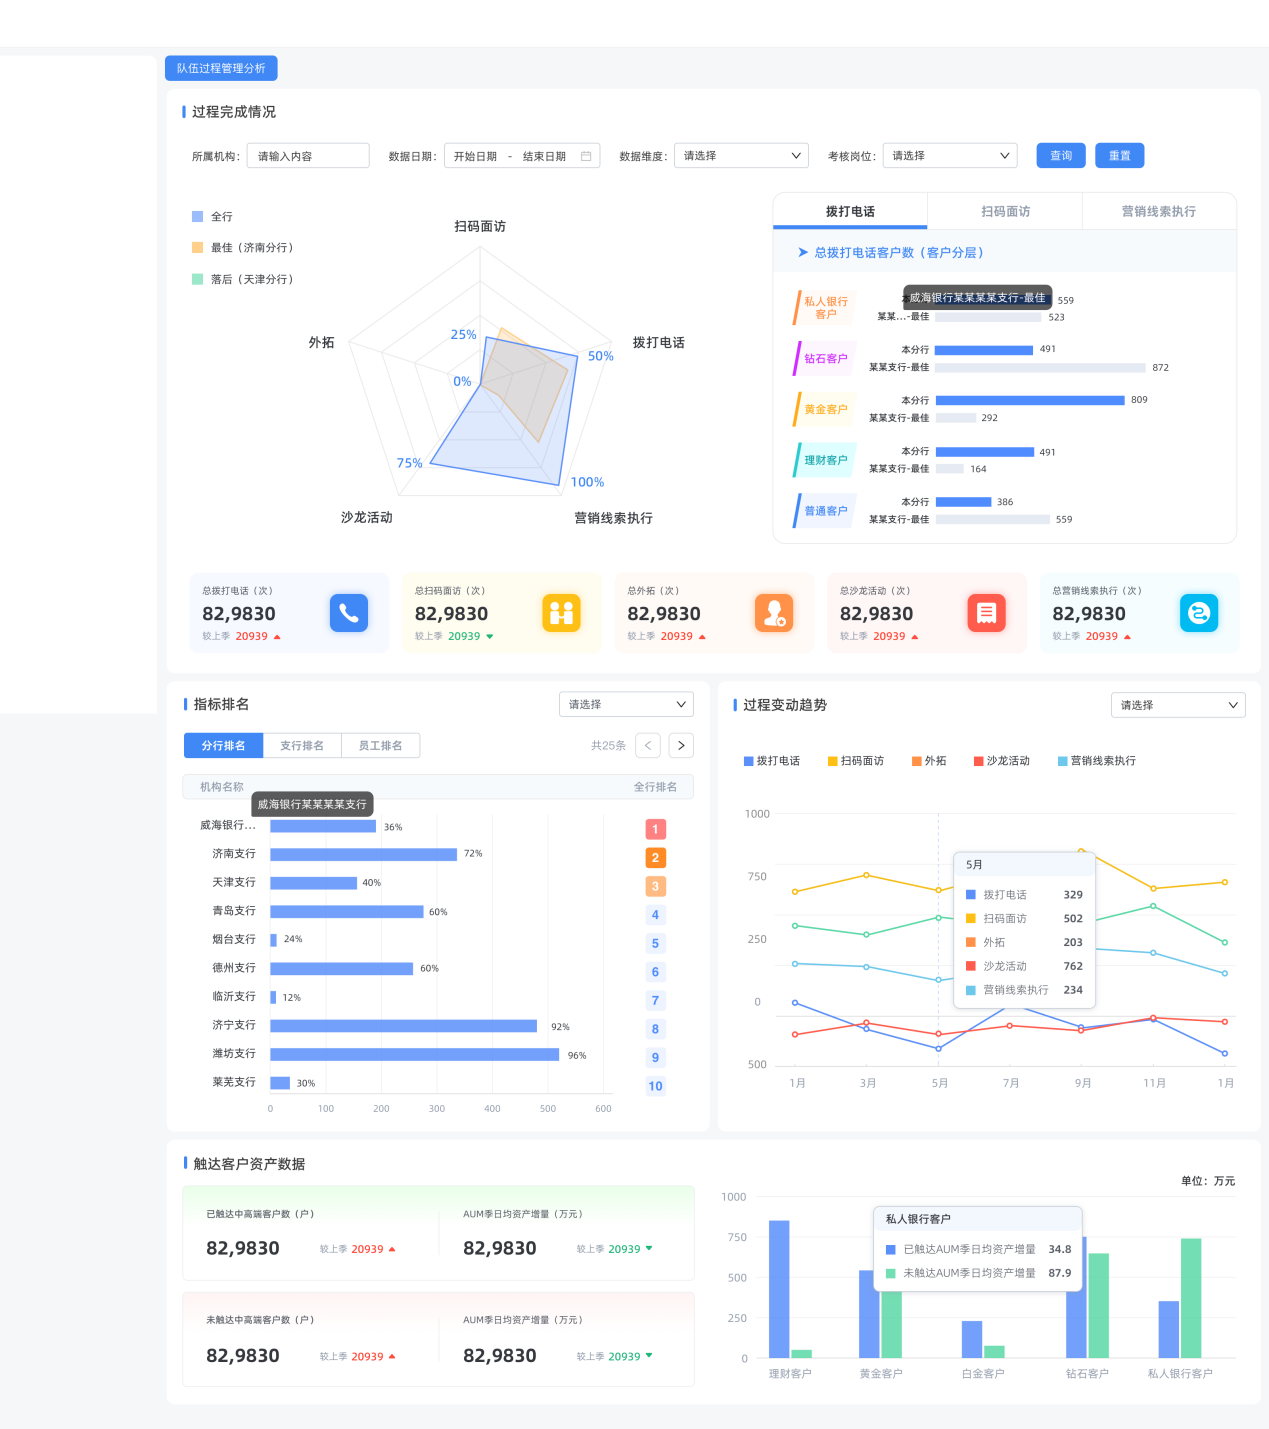The height and width of the screenshot is (1429, 1269).
Task: Open the 数据维度 dropdown
Action: point(741,156)
